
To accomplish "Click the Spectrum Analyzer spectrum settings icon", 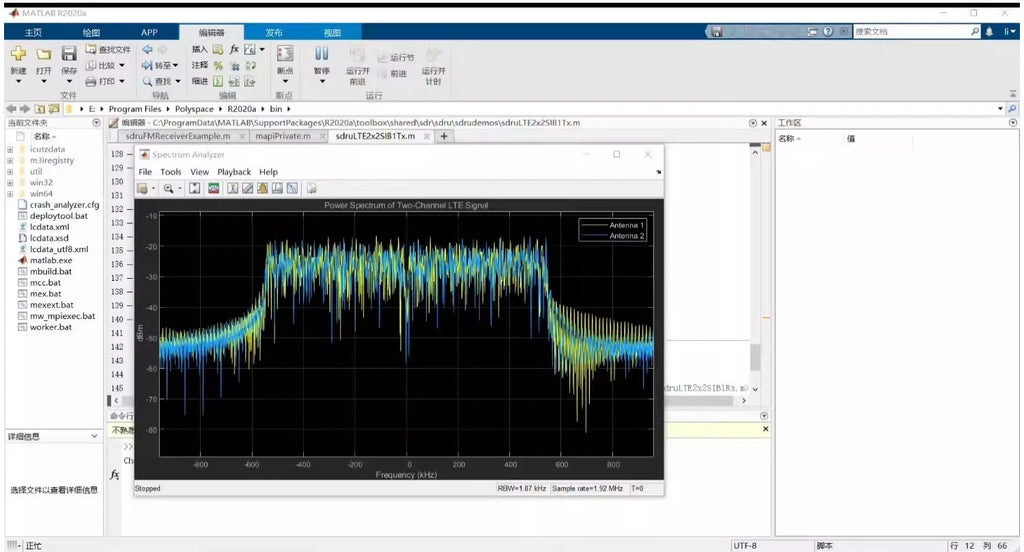I will (214, 189).
